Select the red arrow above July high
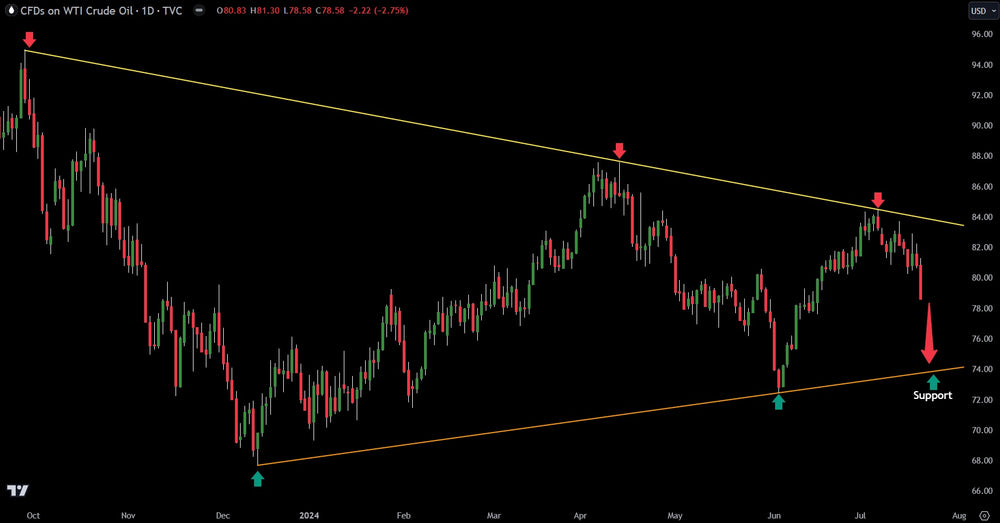 878,200
